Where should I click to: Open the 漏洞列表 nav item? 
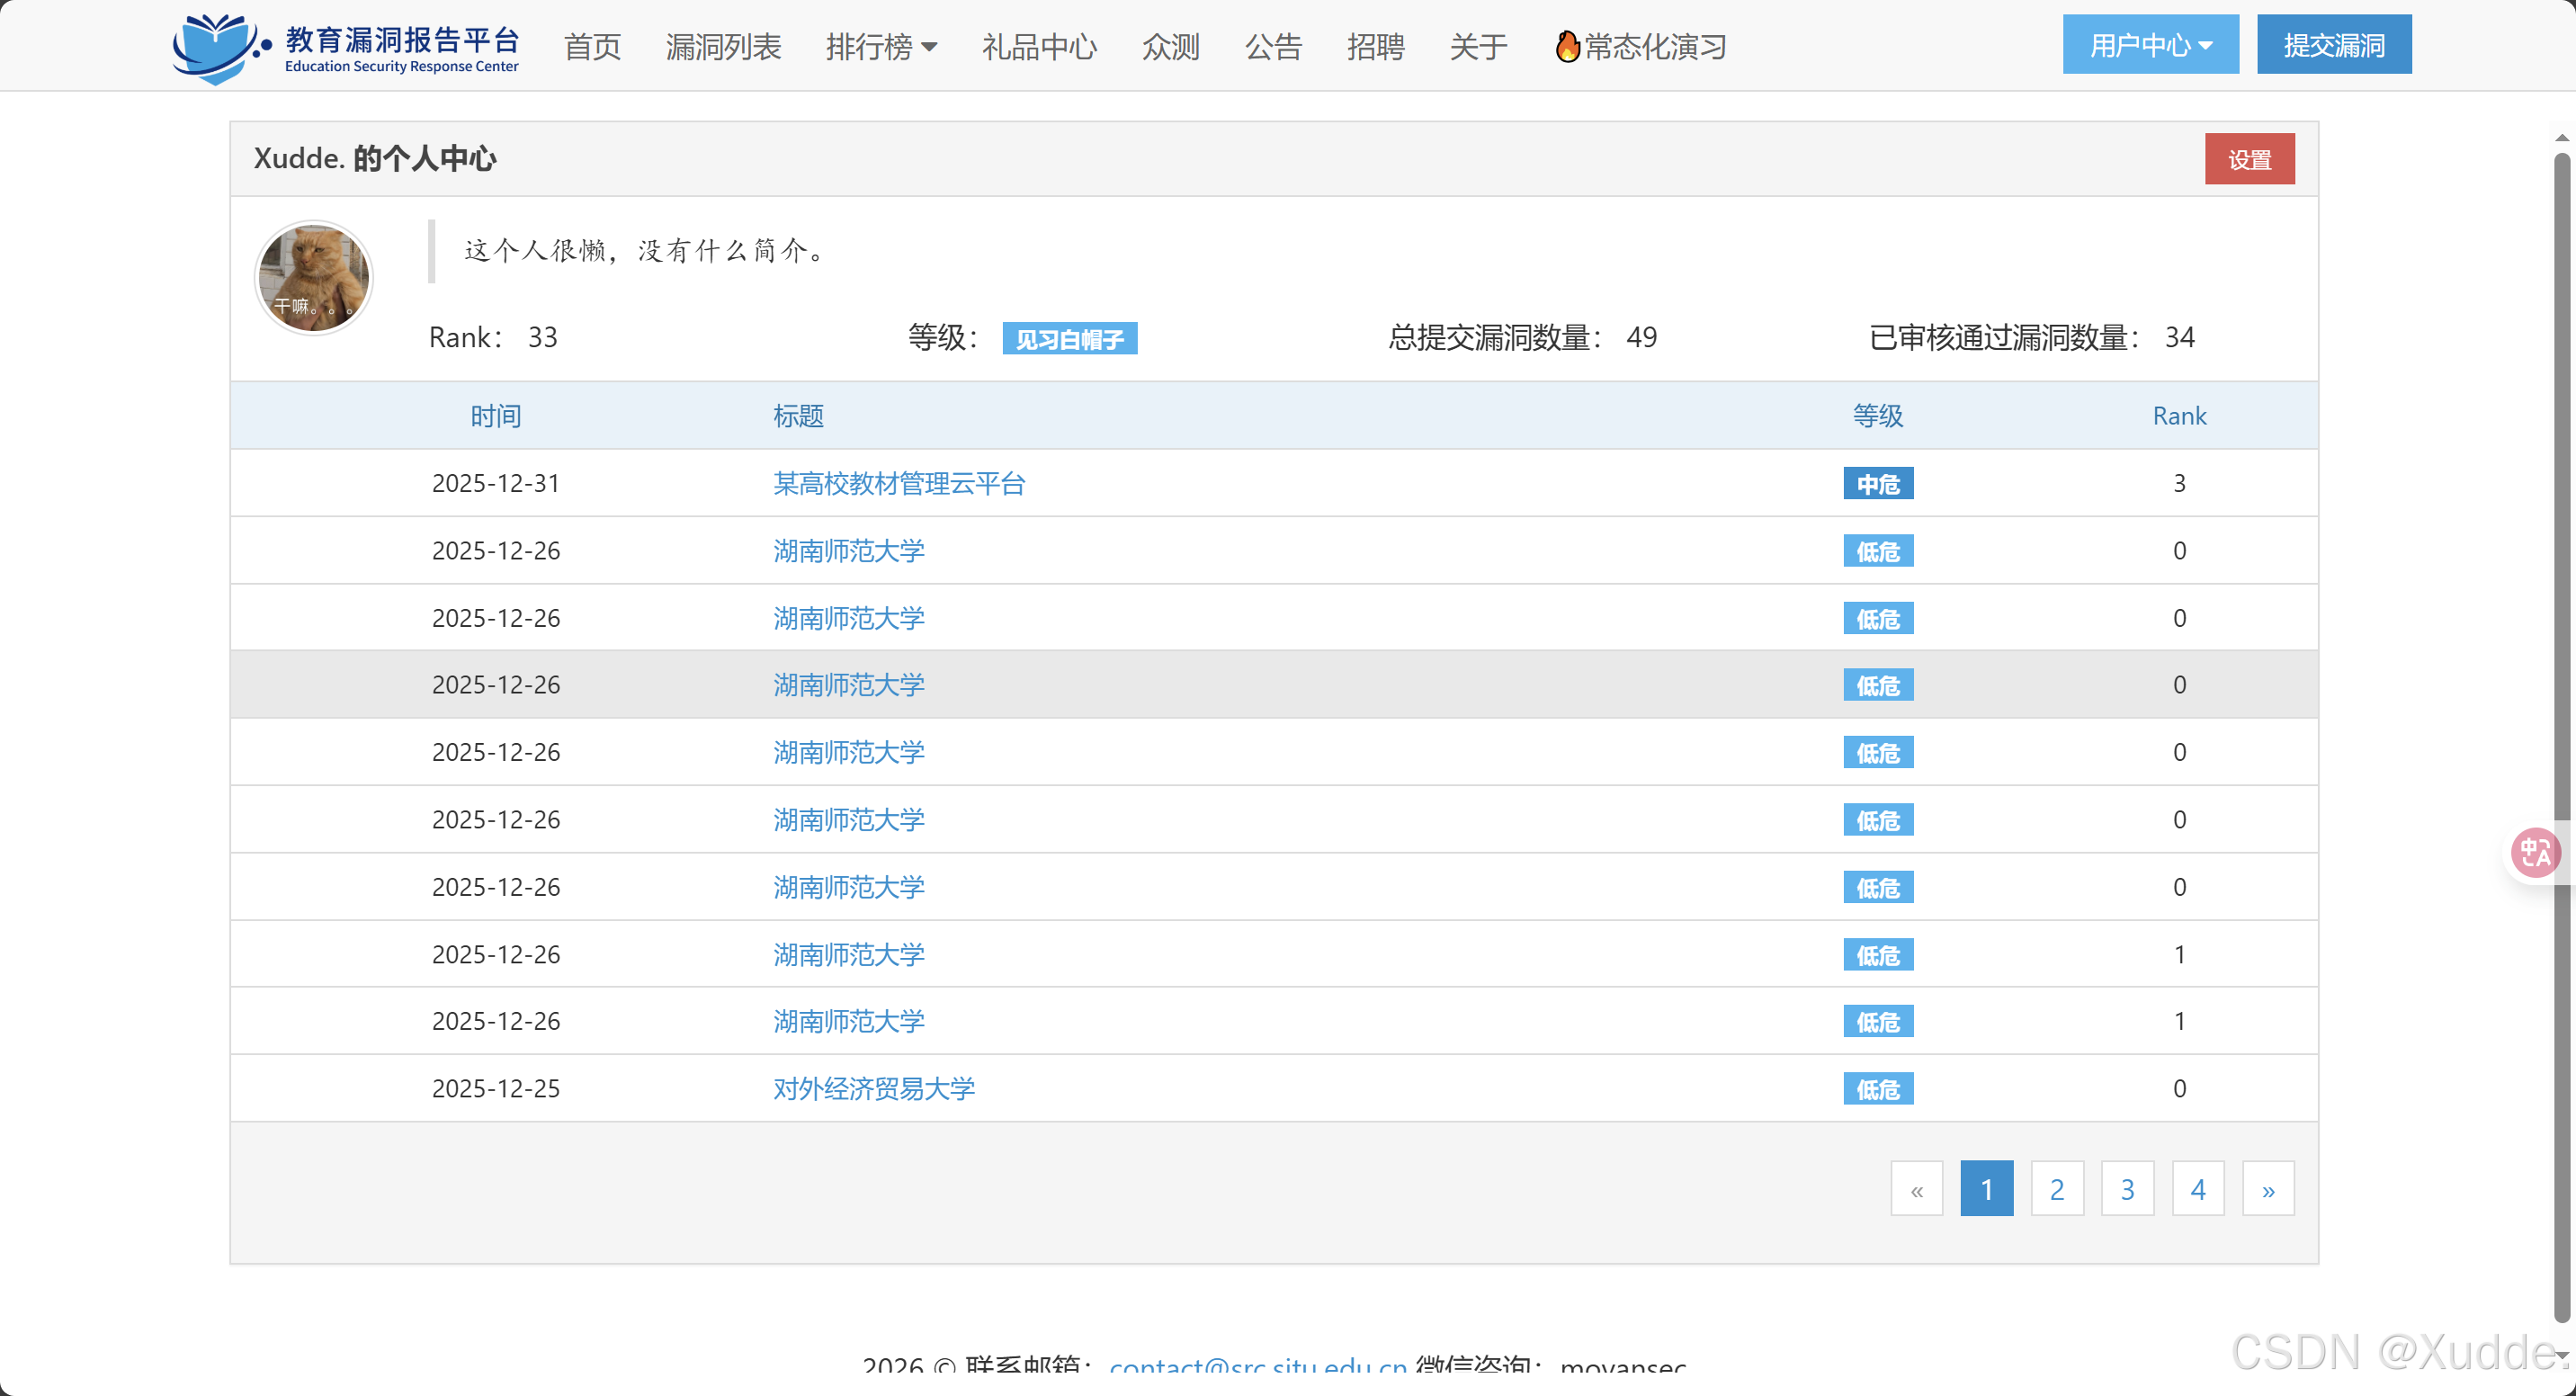click(723, 47)
